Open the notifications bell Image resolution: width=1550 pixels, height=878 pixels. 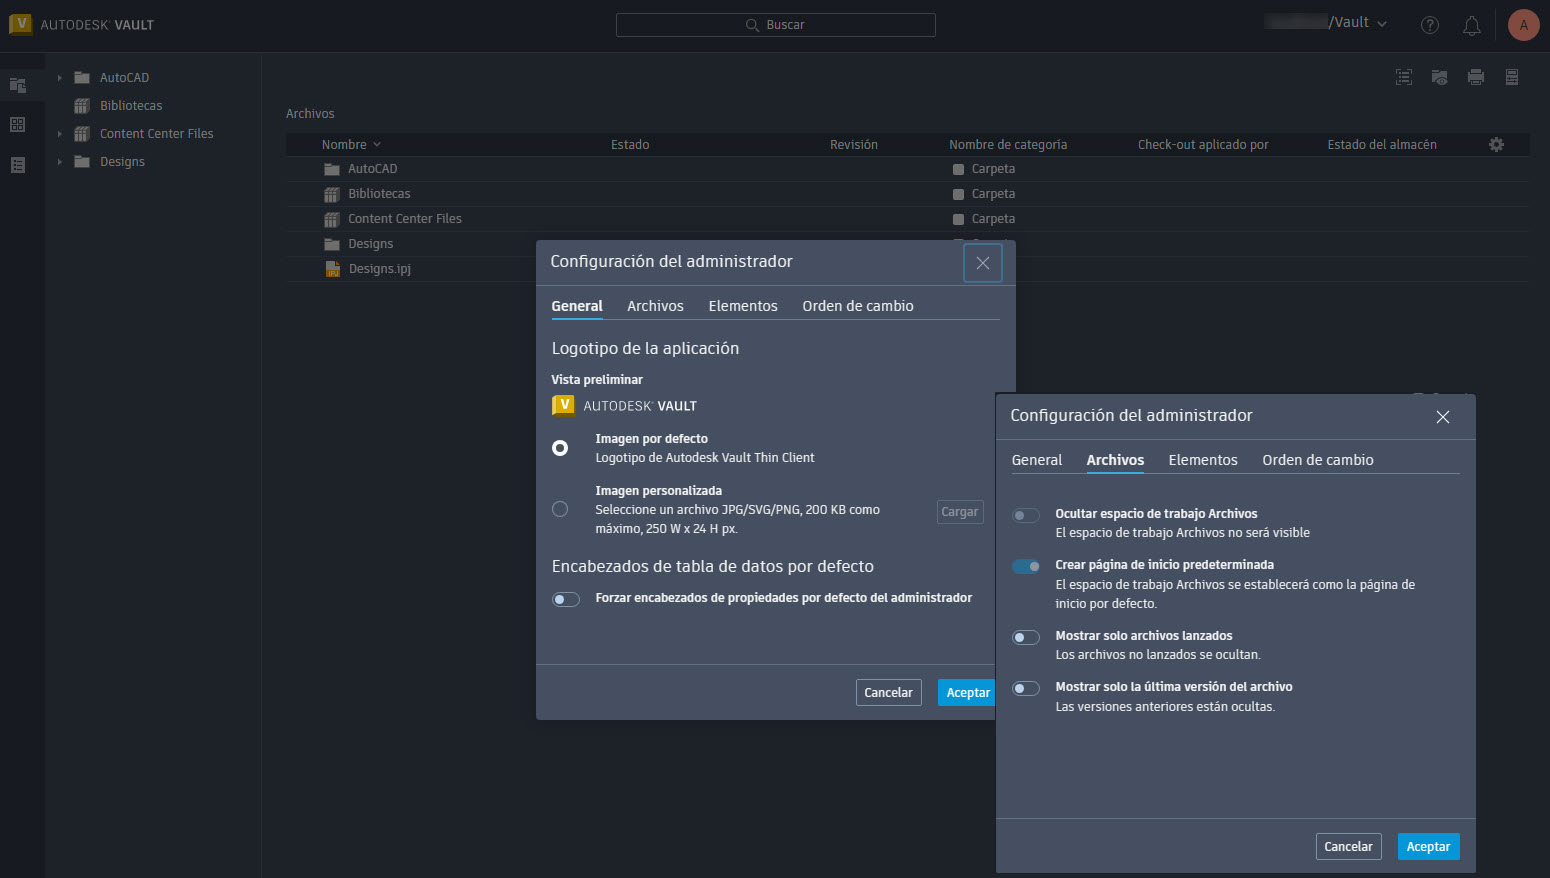[1472, 25]
